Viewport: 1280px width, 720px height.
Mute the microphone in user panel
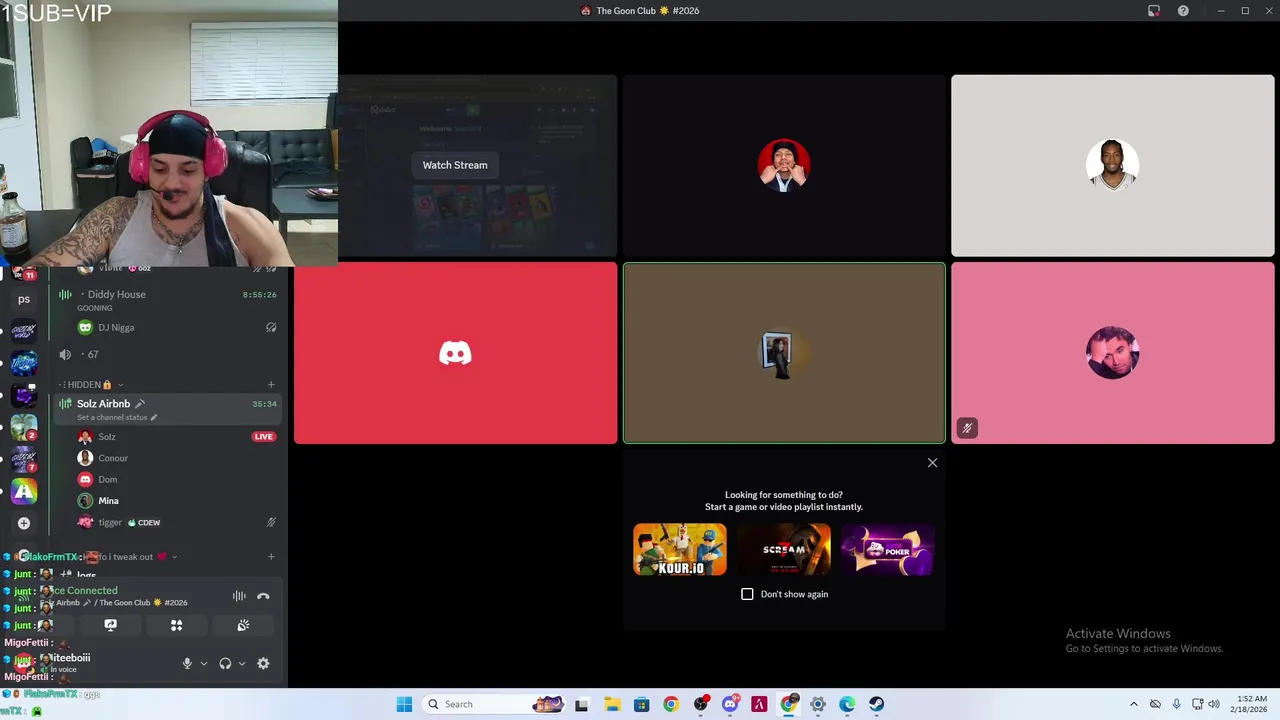coord(186,663)
